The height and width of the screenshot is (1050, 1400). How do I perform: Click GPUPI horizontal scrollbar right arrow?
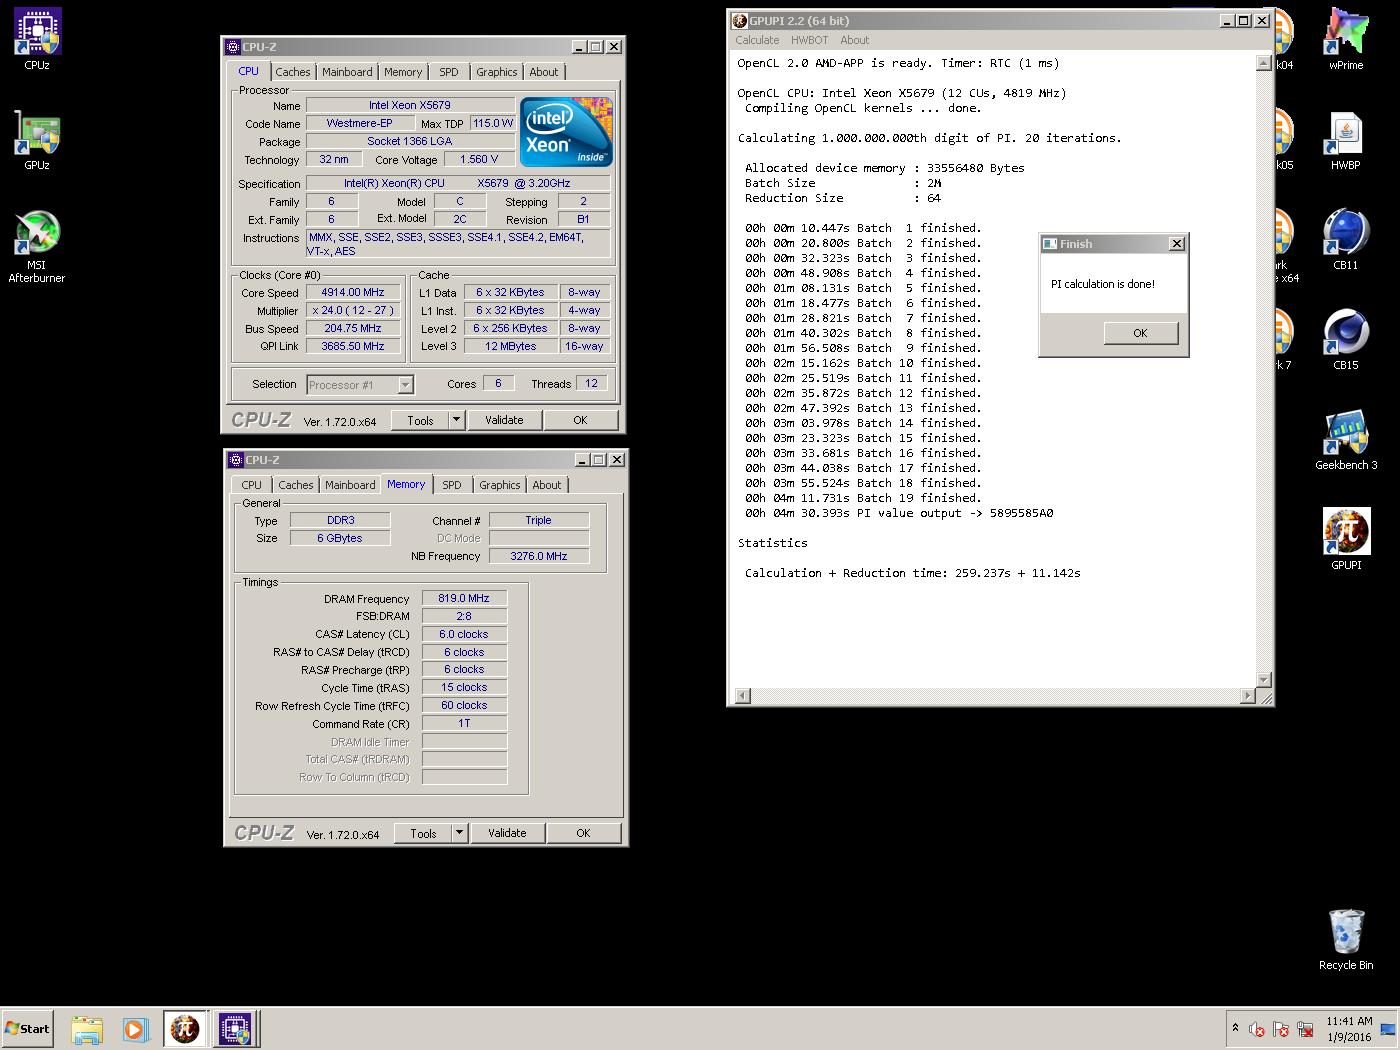pos(1248,696)
